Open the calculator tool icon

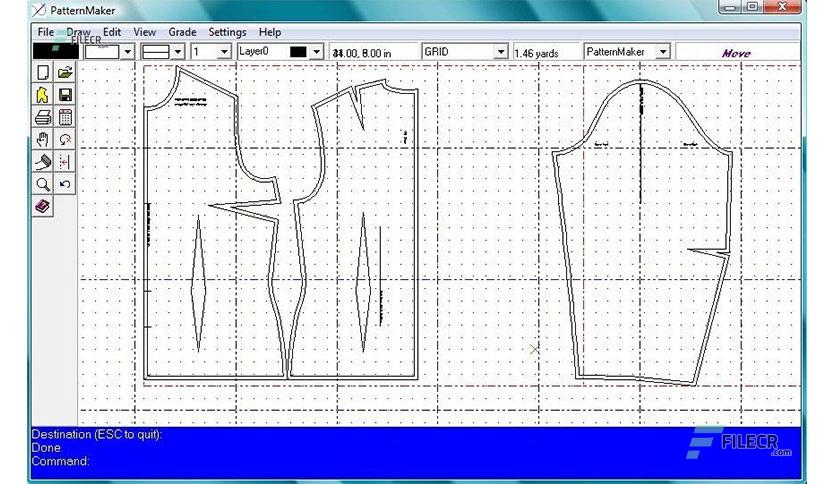65,117
